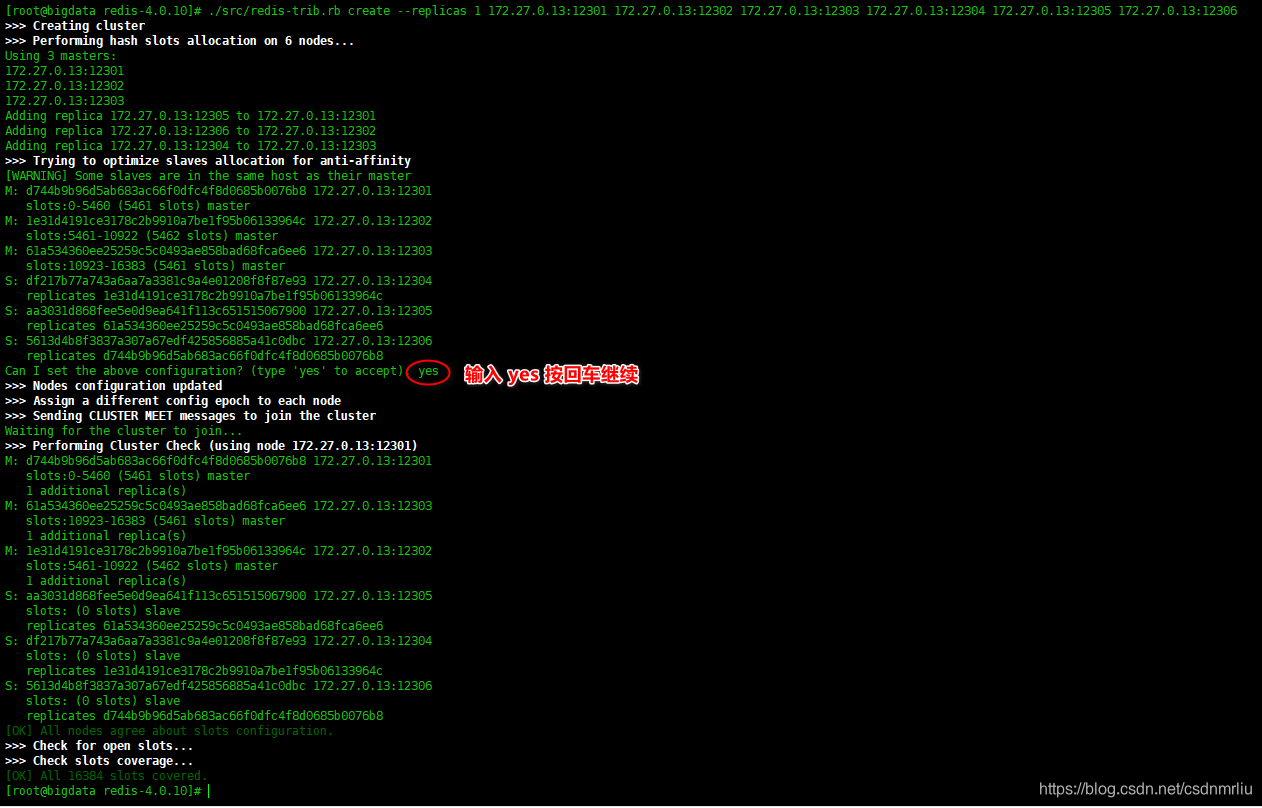Click the 'Sending CLUSTER MEET messages' line
Viewport: 1262px width, 808px height.
coord(185,415)
